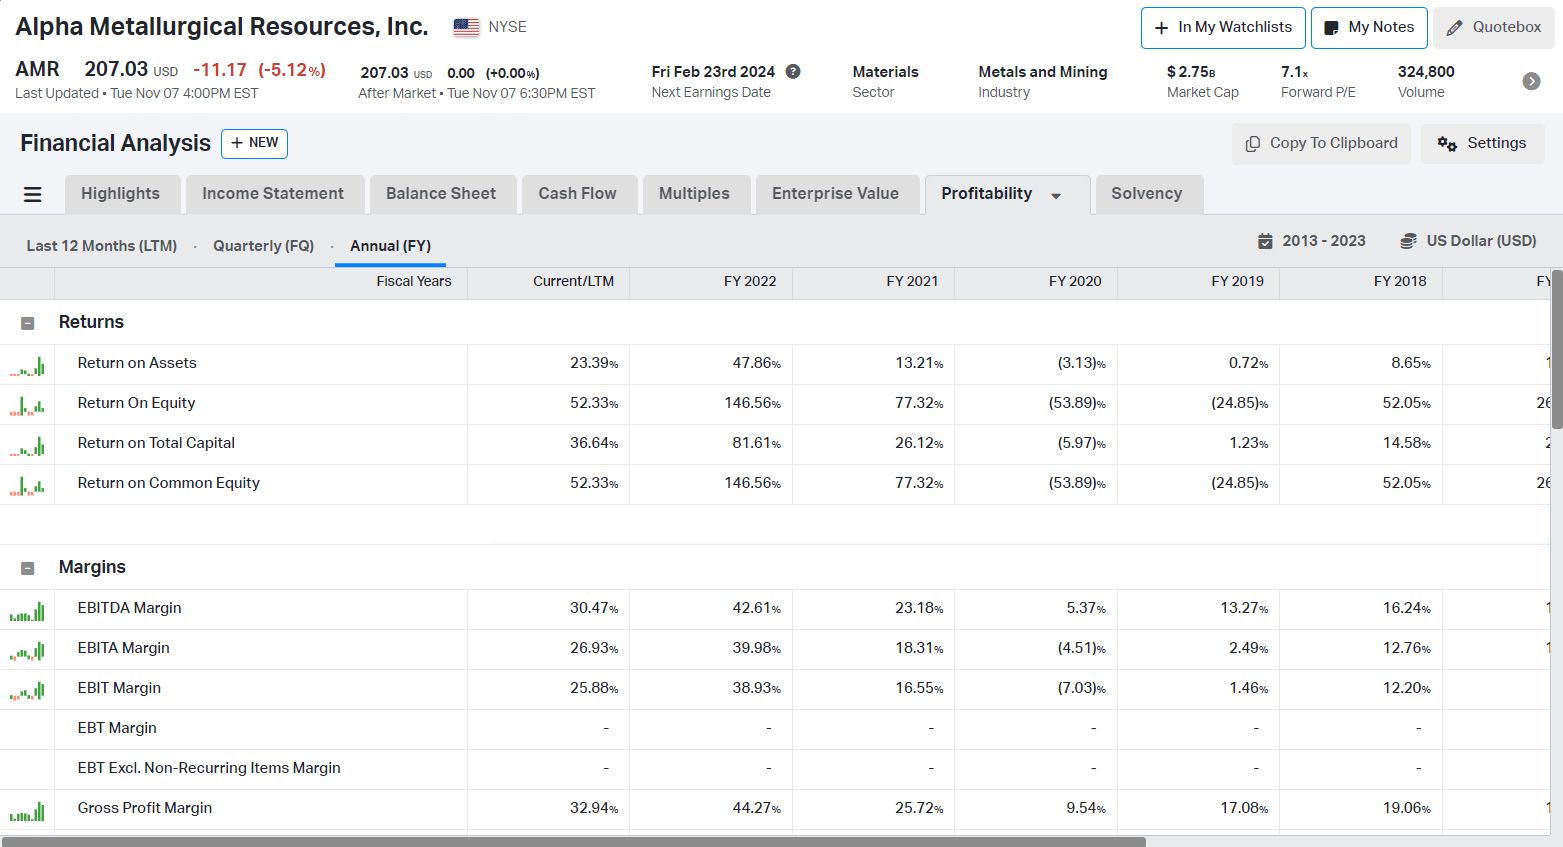Screen dimensions: 1563x847
Task: Click the Return On Equity row label
Action: 136,403
